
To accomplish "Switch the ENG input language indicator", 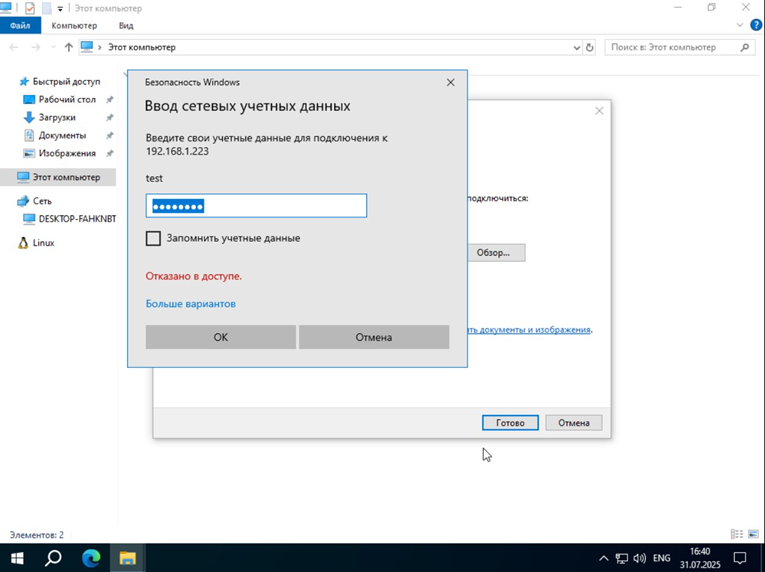I will (662, 558).
